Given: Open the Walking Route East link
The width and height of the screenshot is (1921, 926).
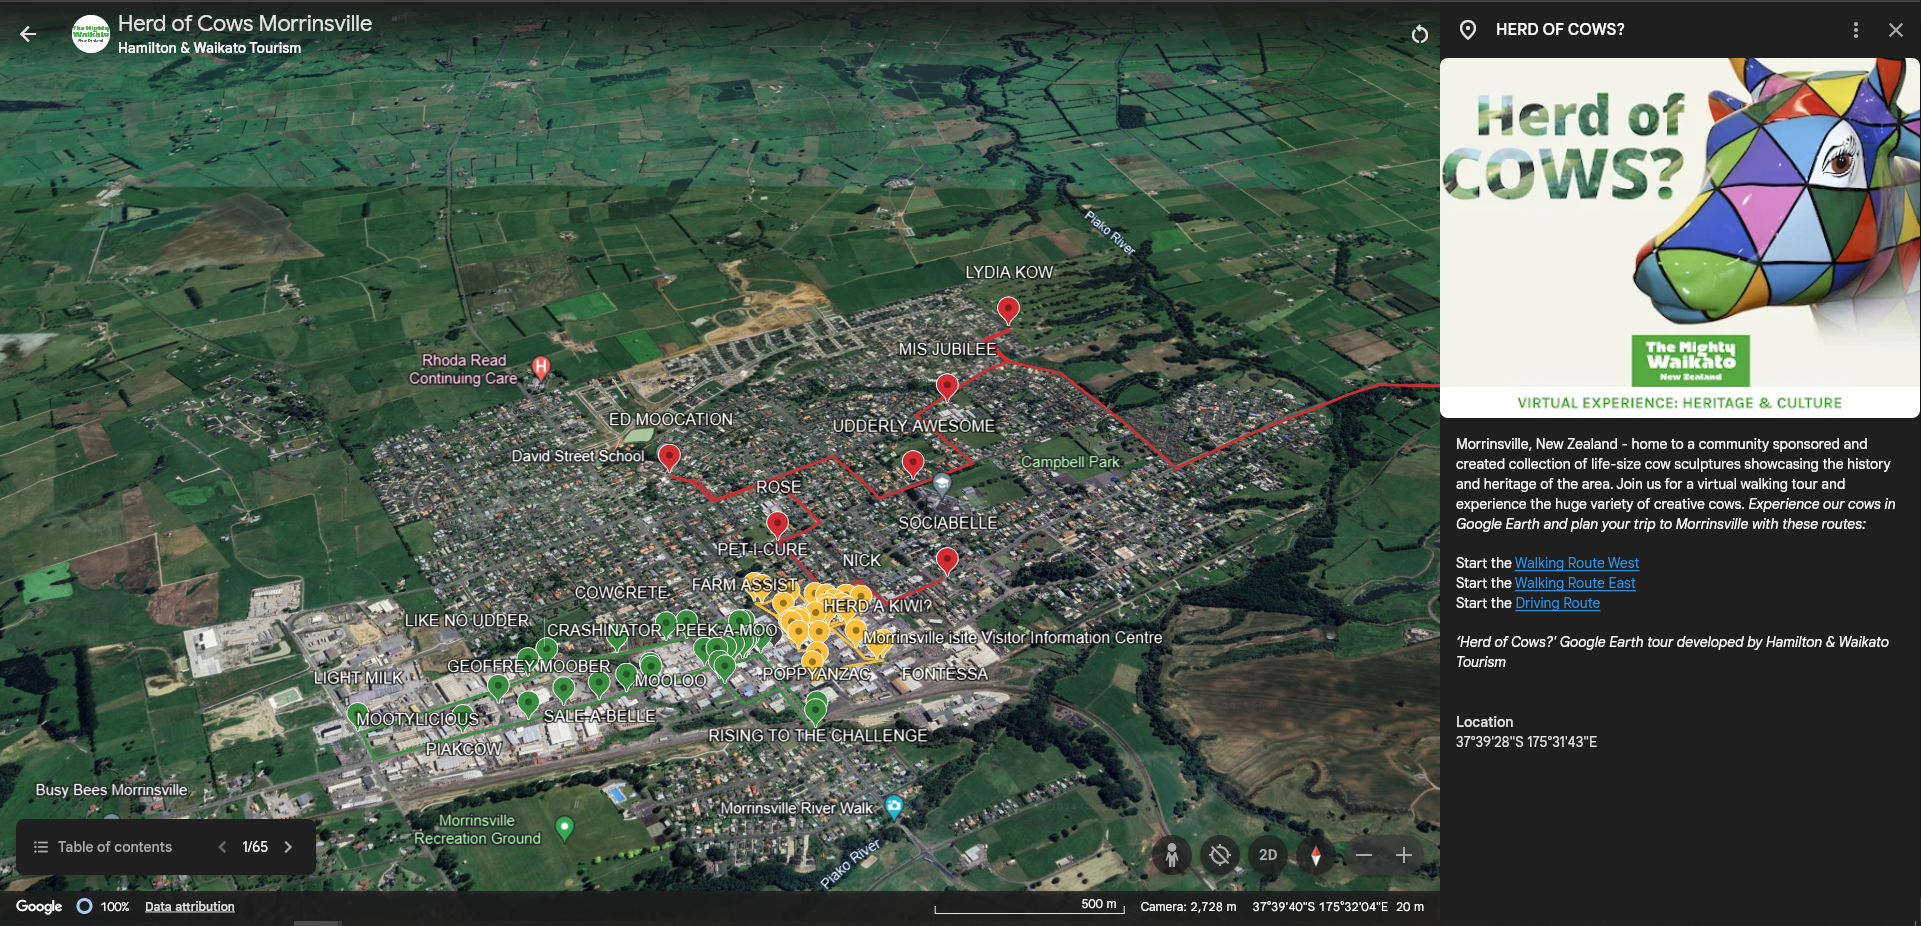Looking at the screenshot, I should [x=1575, y=583].
